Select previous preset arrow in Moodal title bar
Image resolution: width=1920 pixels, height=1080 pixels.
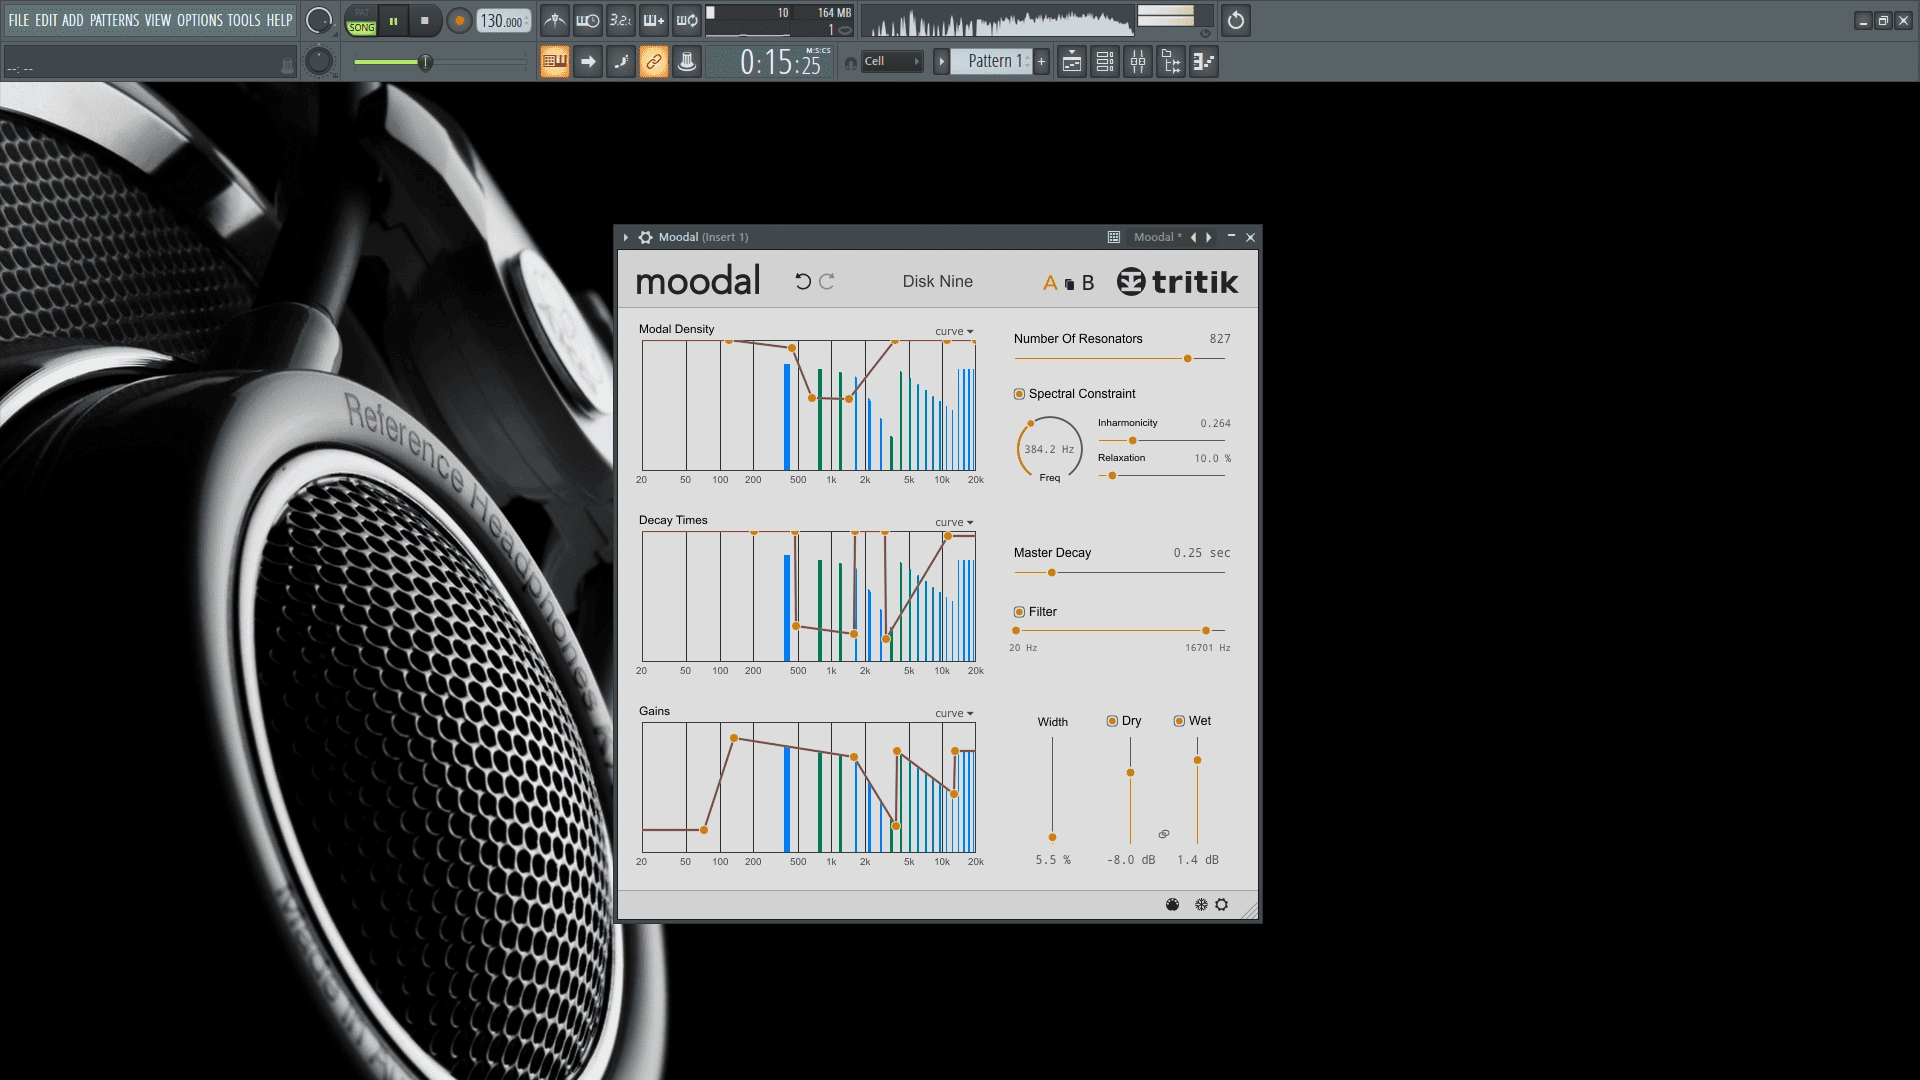click(1193, 237)
